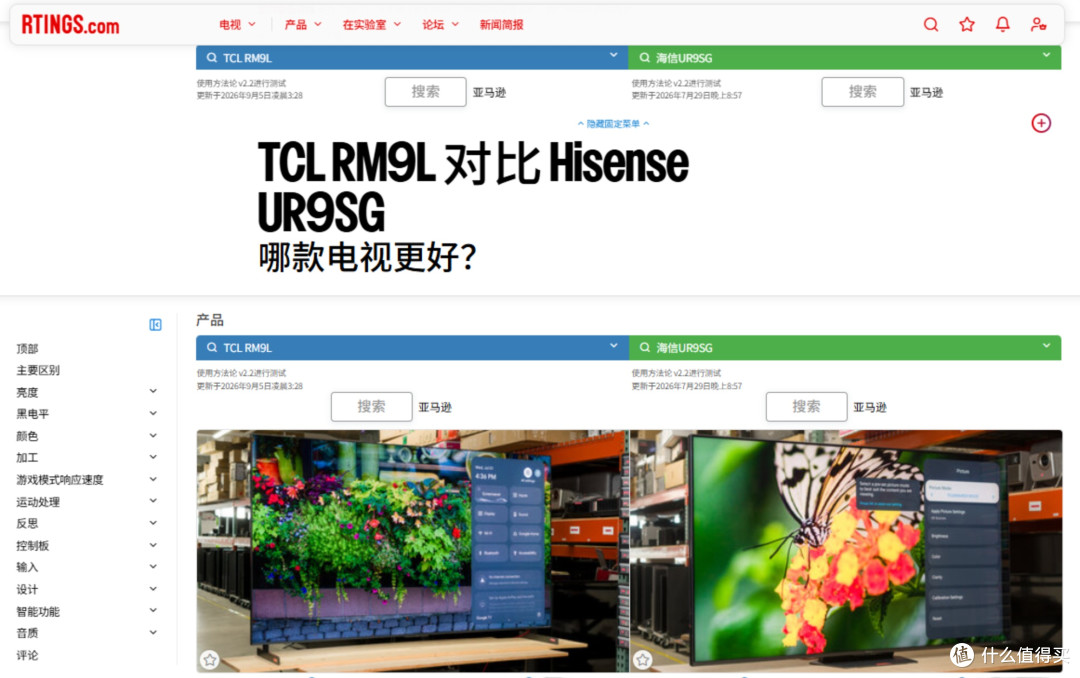Expand 亮度 sidebar section chevron
The width and height of the screenshot is (1080, 678).
point(153,391)
